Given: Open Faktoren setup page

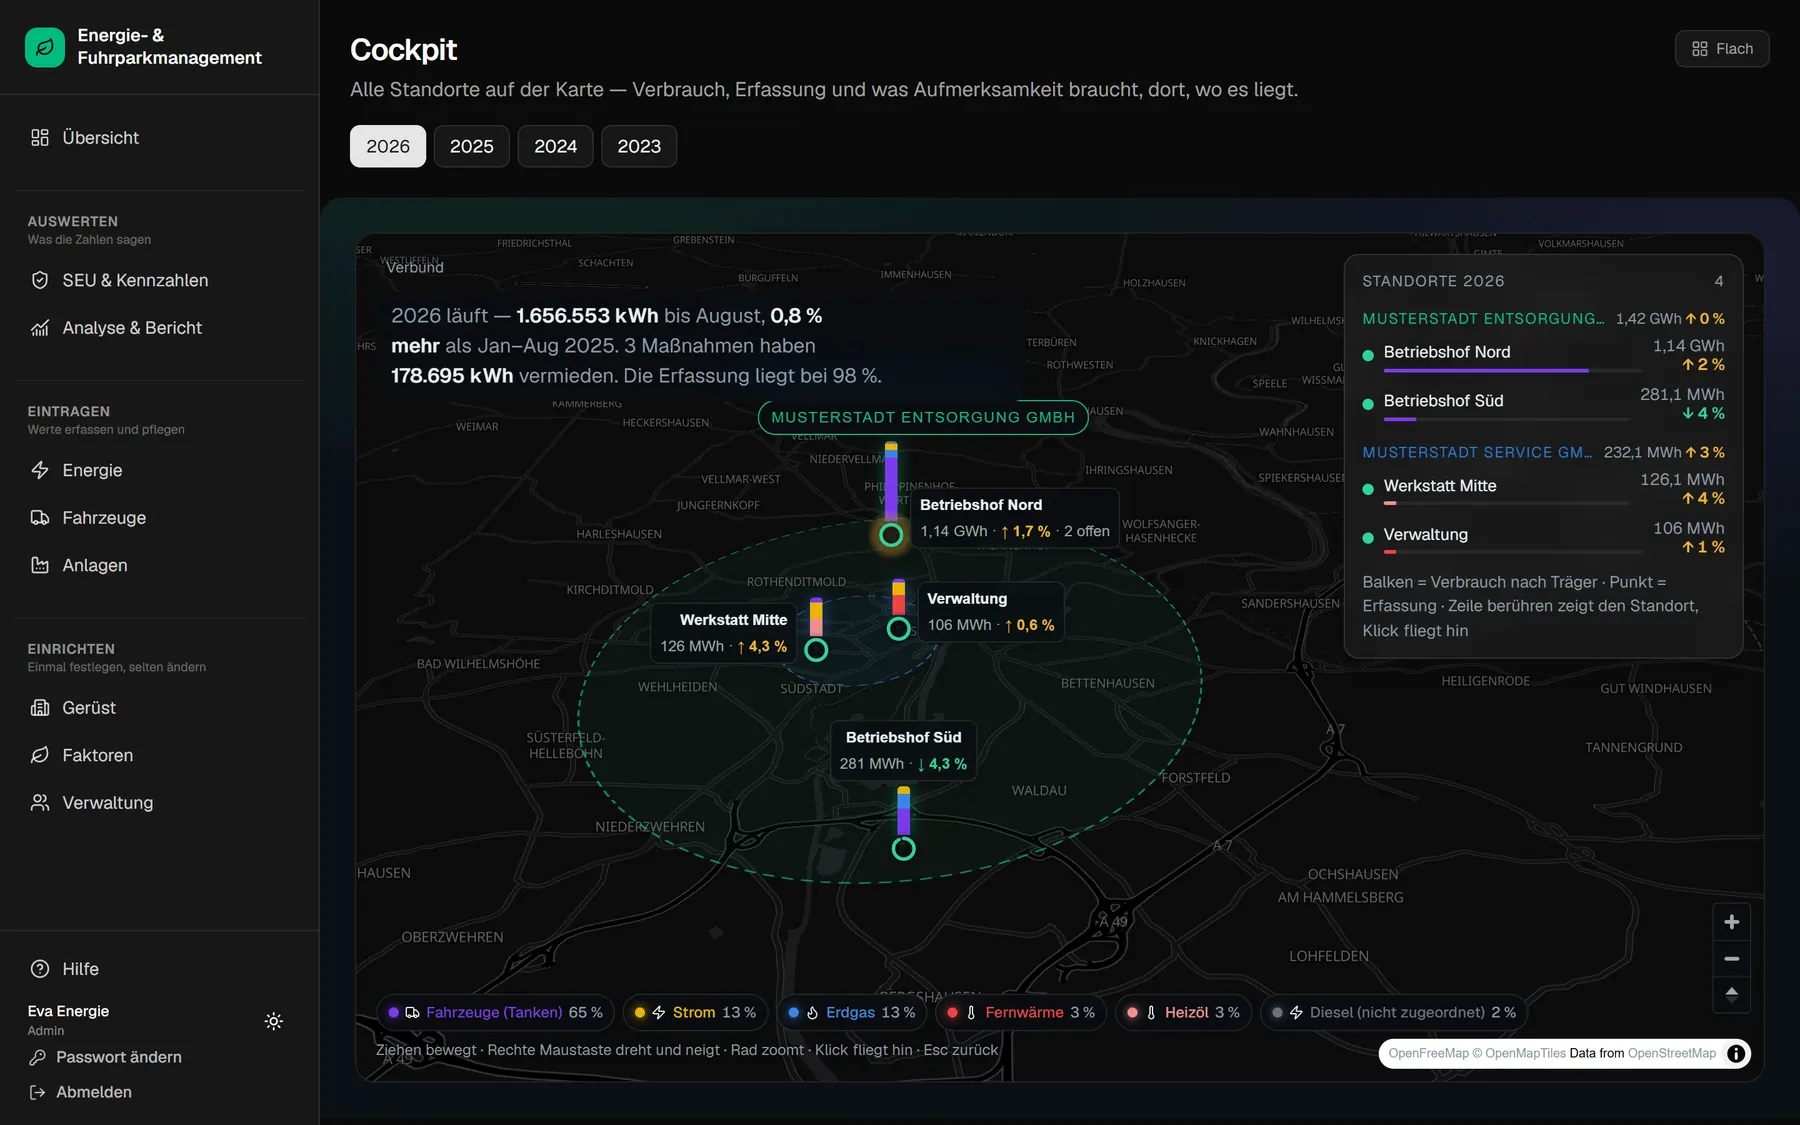Looking at the screenshot, I should click(x=160, y=756).
